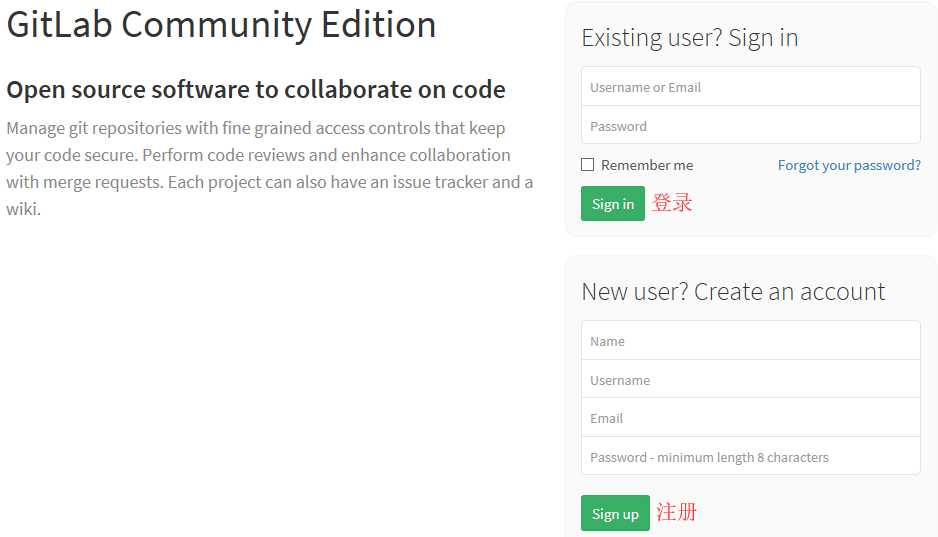Click the Manage git repositories description paragraph
938x537 pixels.
pos(269,168)
